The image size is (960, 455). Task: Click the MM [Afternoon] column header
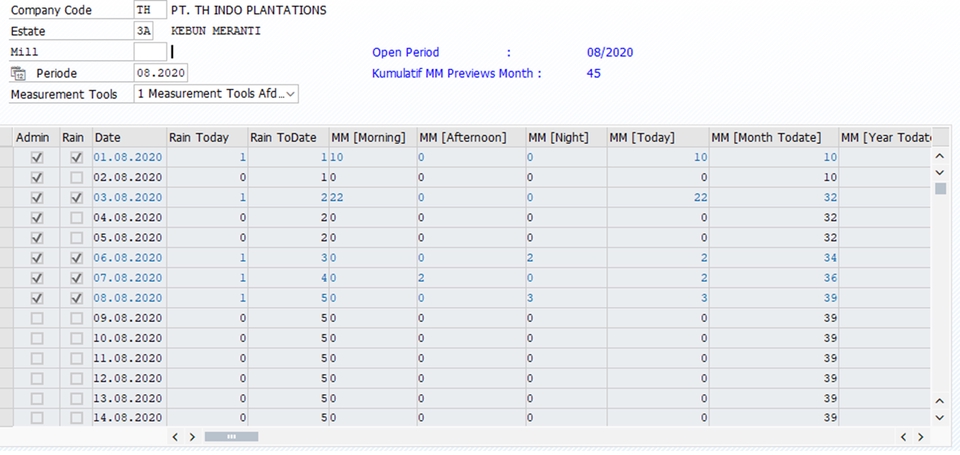471,138
